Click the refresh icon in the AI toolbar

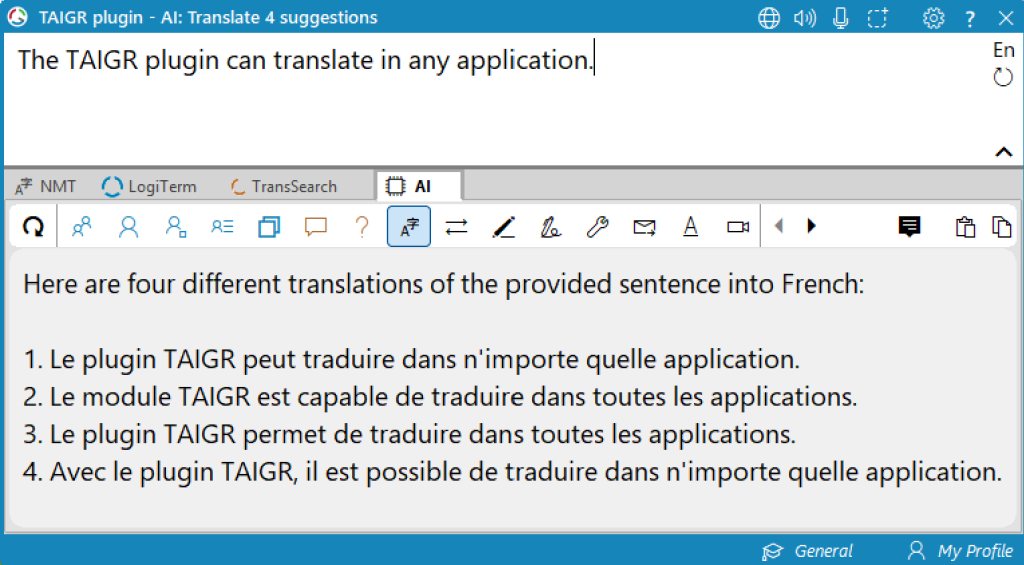(x=33, y=227)
